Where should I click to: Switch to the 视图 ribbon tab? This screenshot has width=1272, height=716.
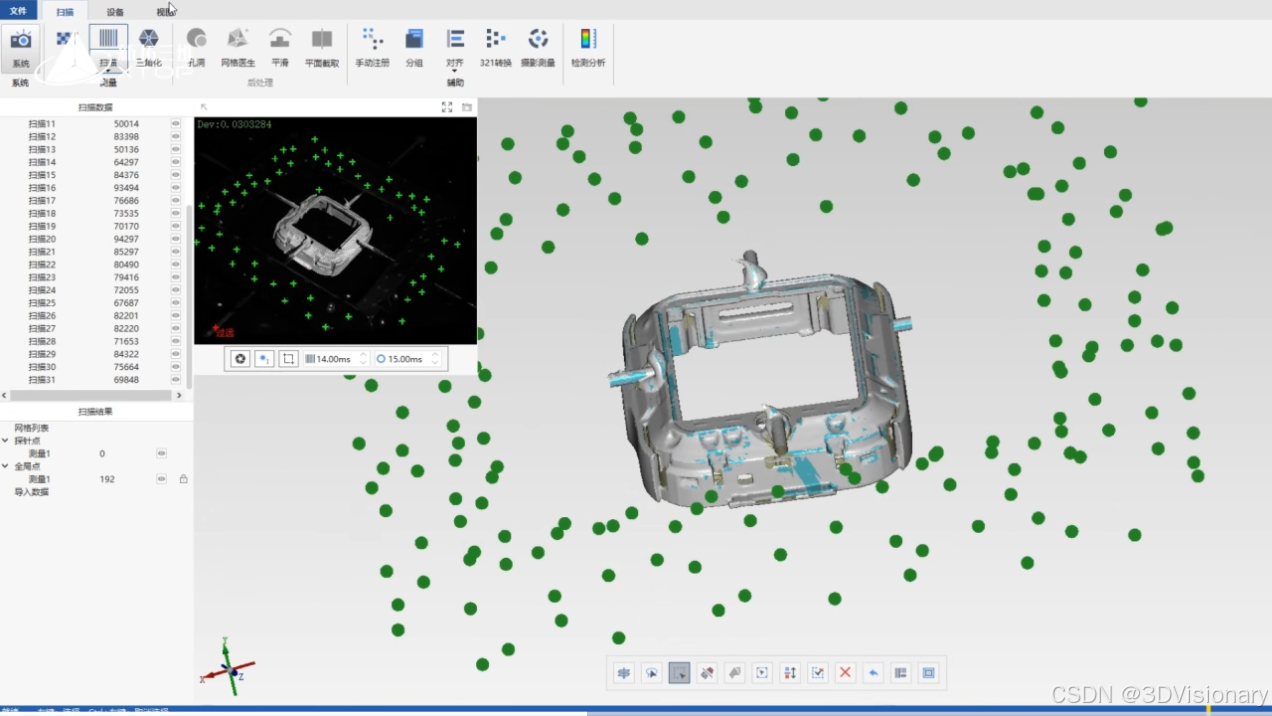(x=164, y=12)
